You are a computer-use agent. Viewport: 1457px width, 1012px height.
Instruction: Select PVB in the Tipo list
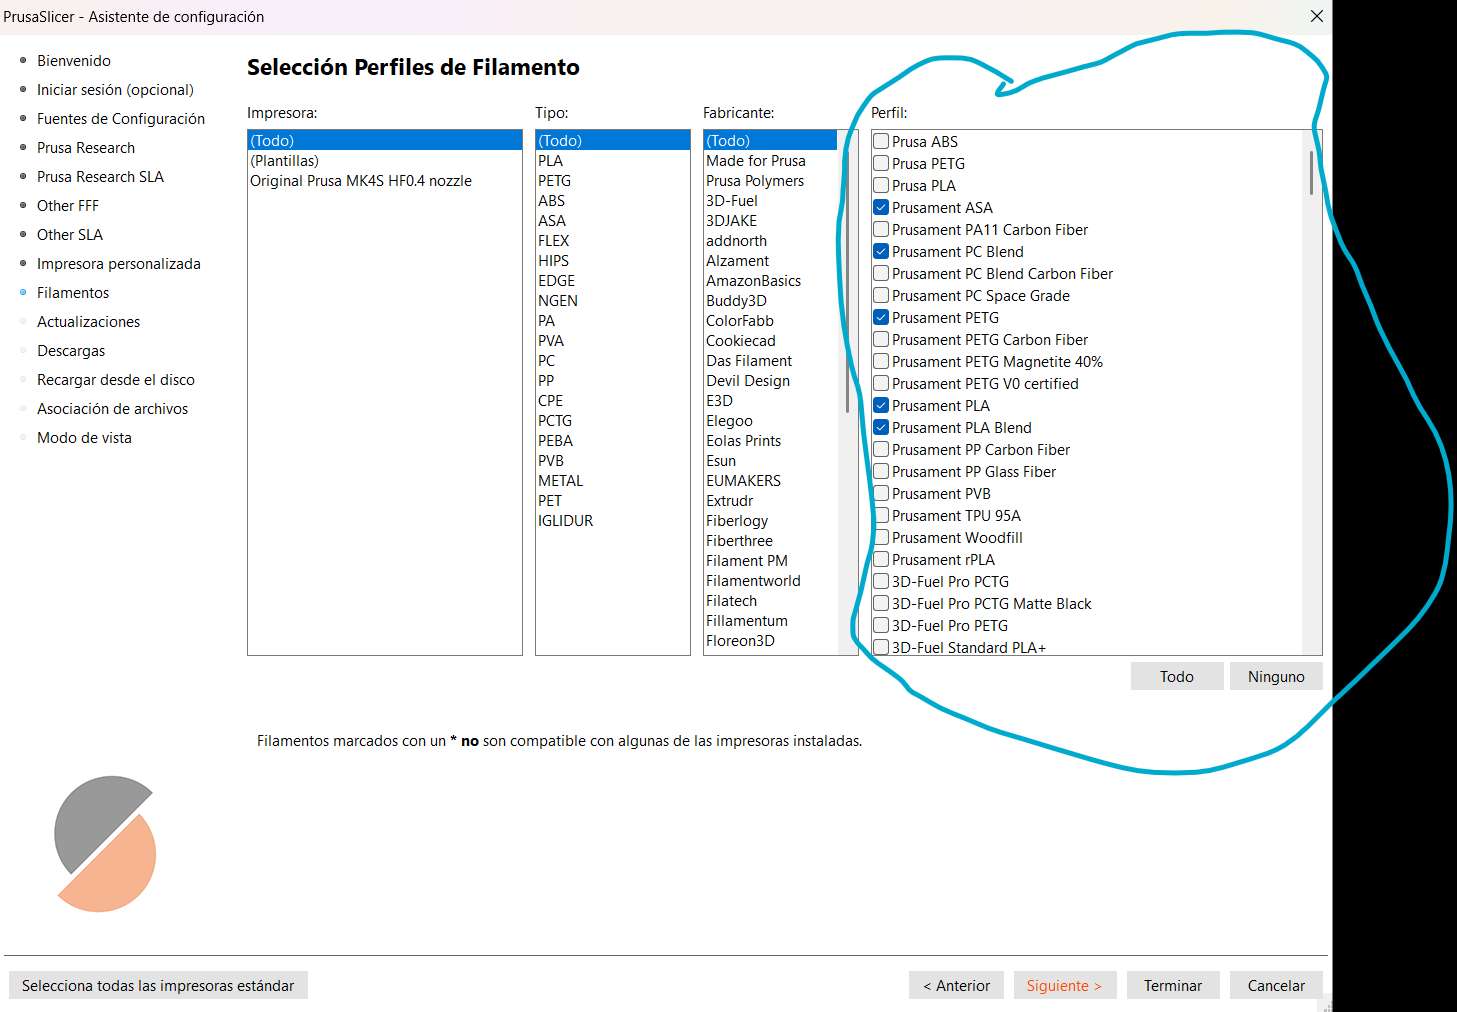point(613,461)
